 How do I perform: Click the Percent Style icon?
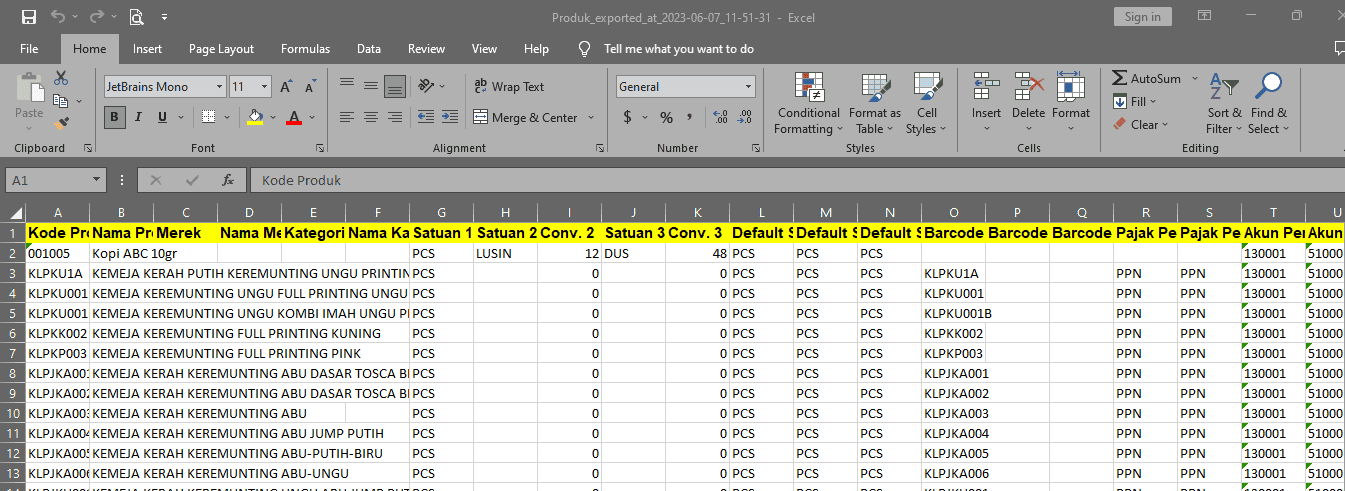coord(666,118)
